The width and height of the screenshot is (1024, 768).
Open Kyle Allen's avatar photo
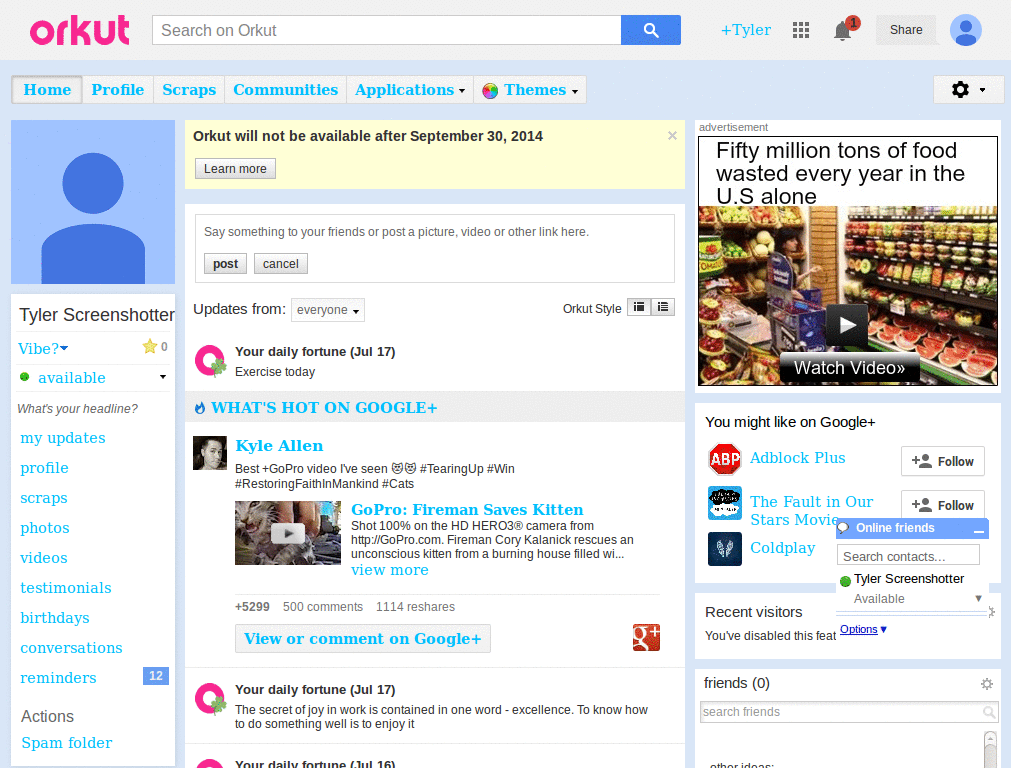pyautogui.click(x=210, y=453)
